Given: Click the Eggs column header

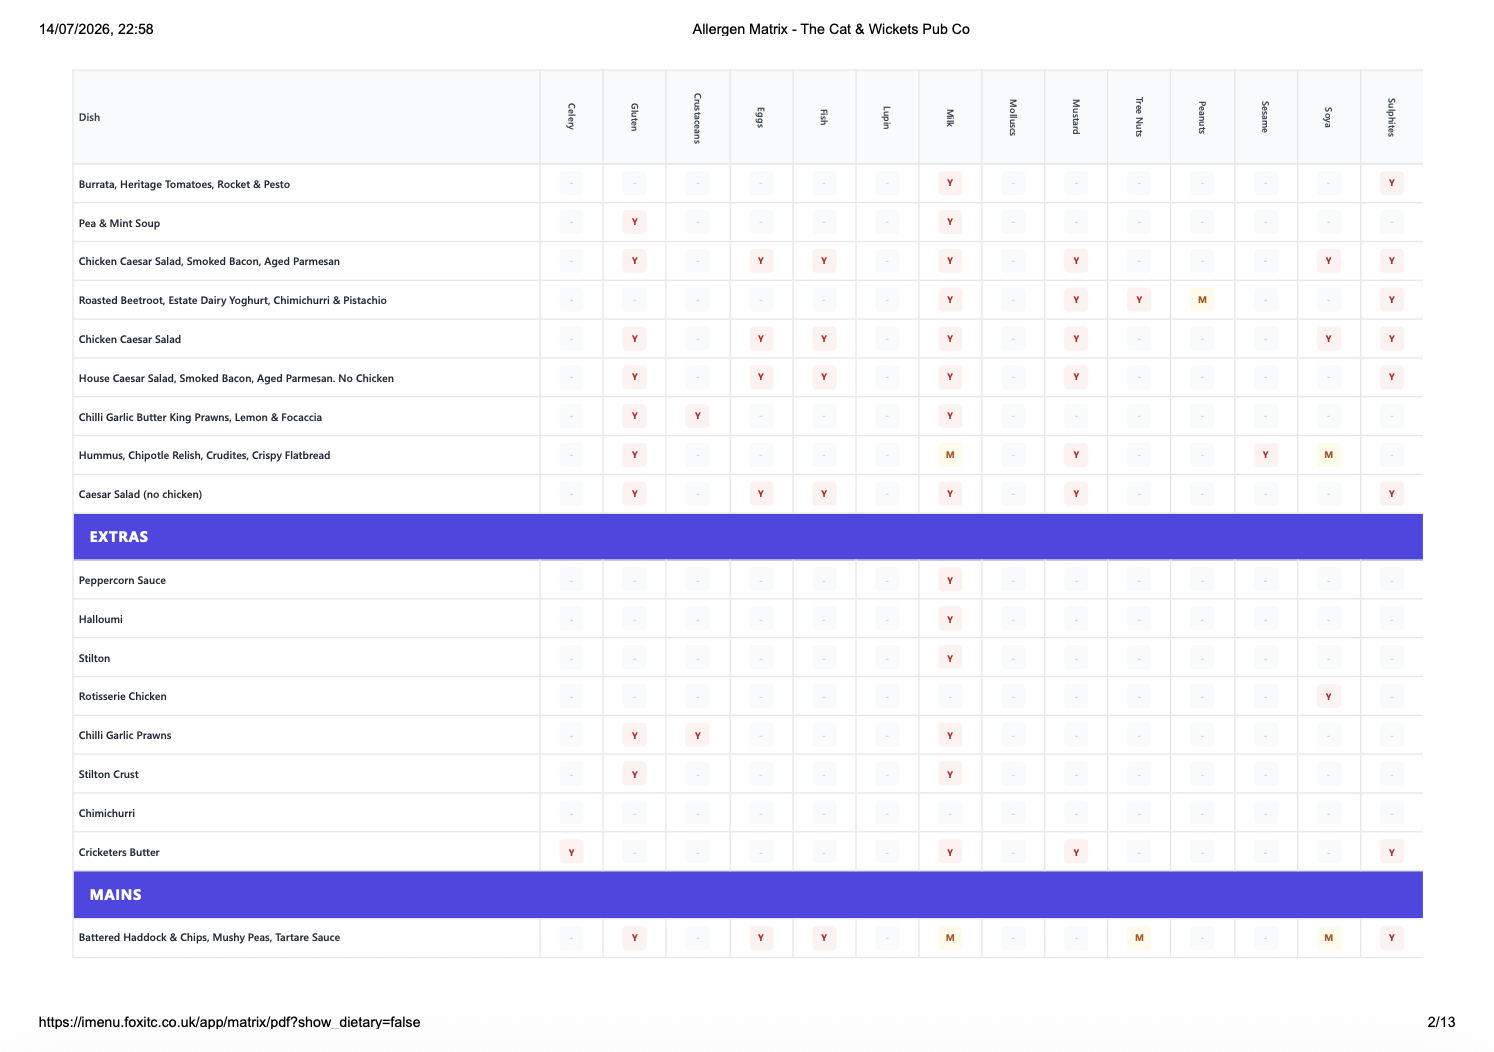Looking at the screenshot, I should [x=760, y=117].
